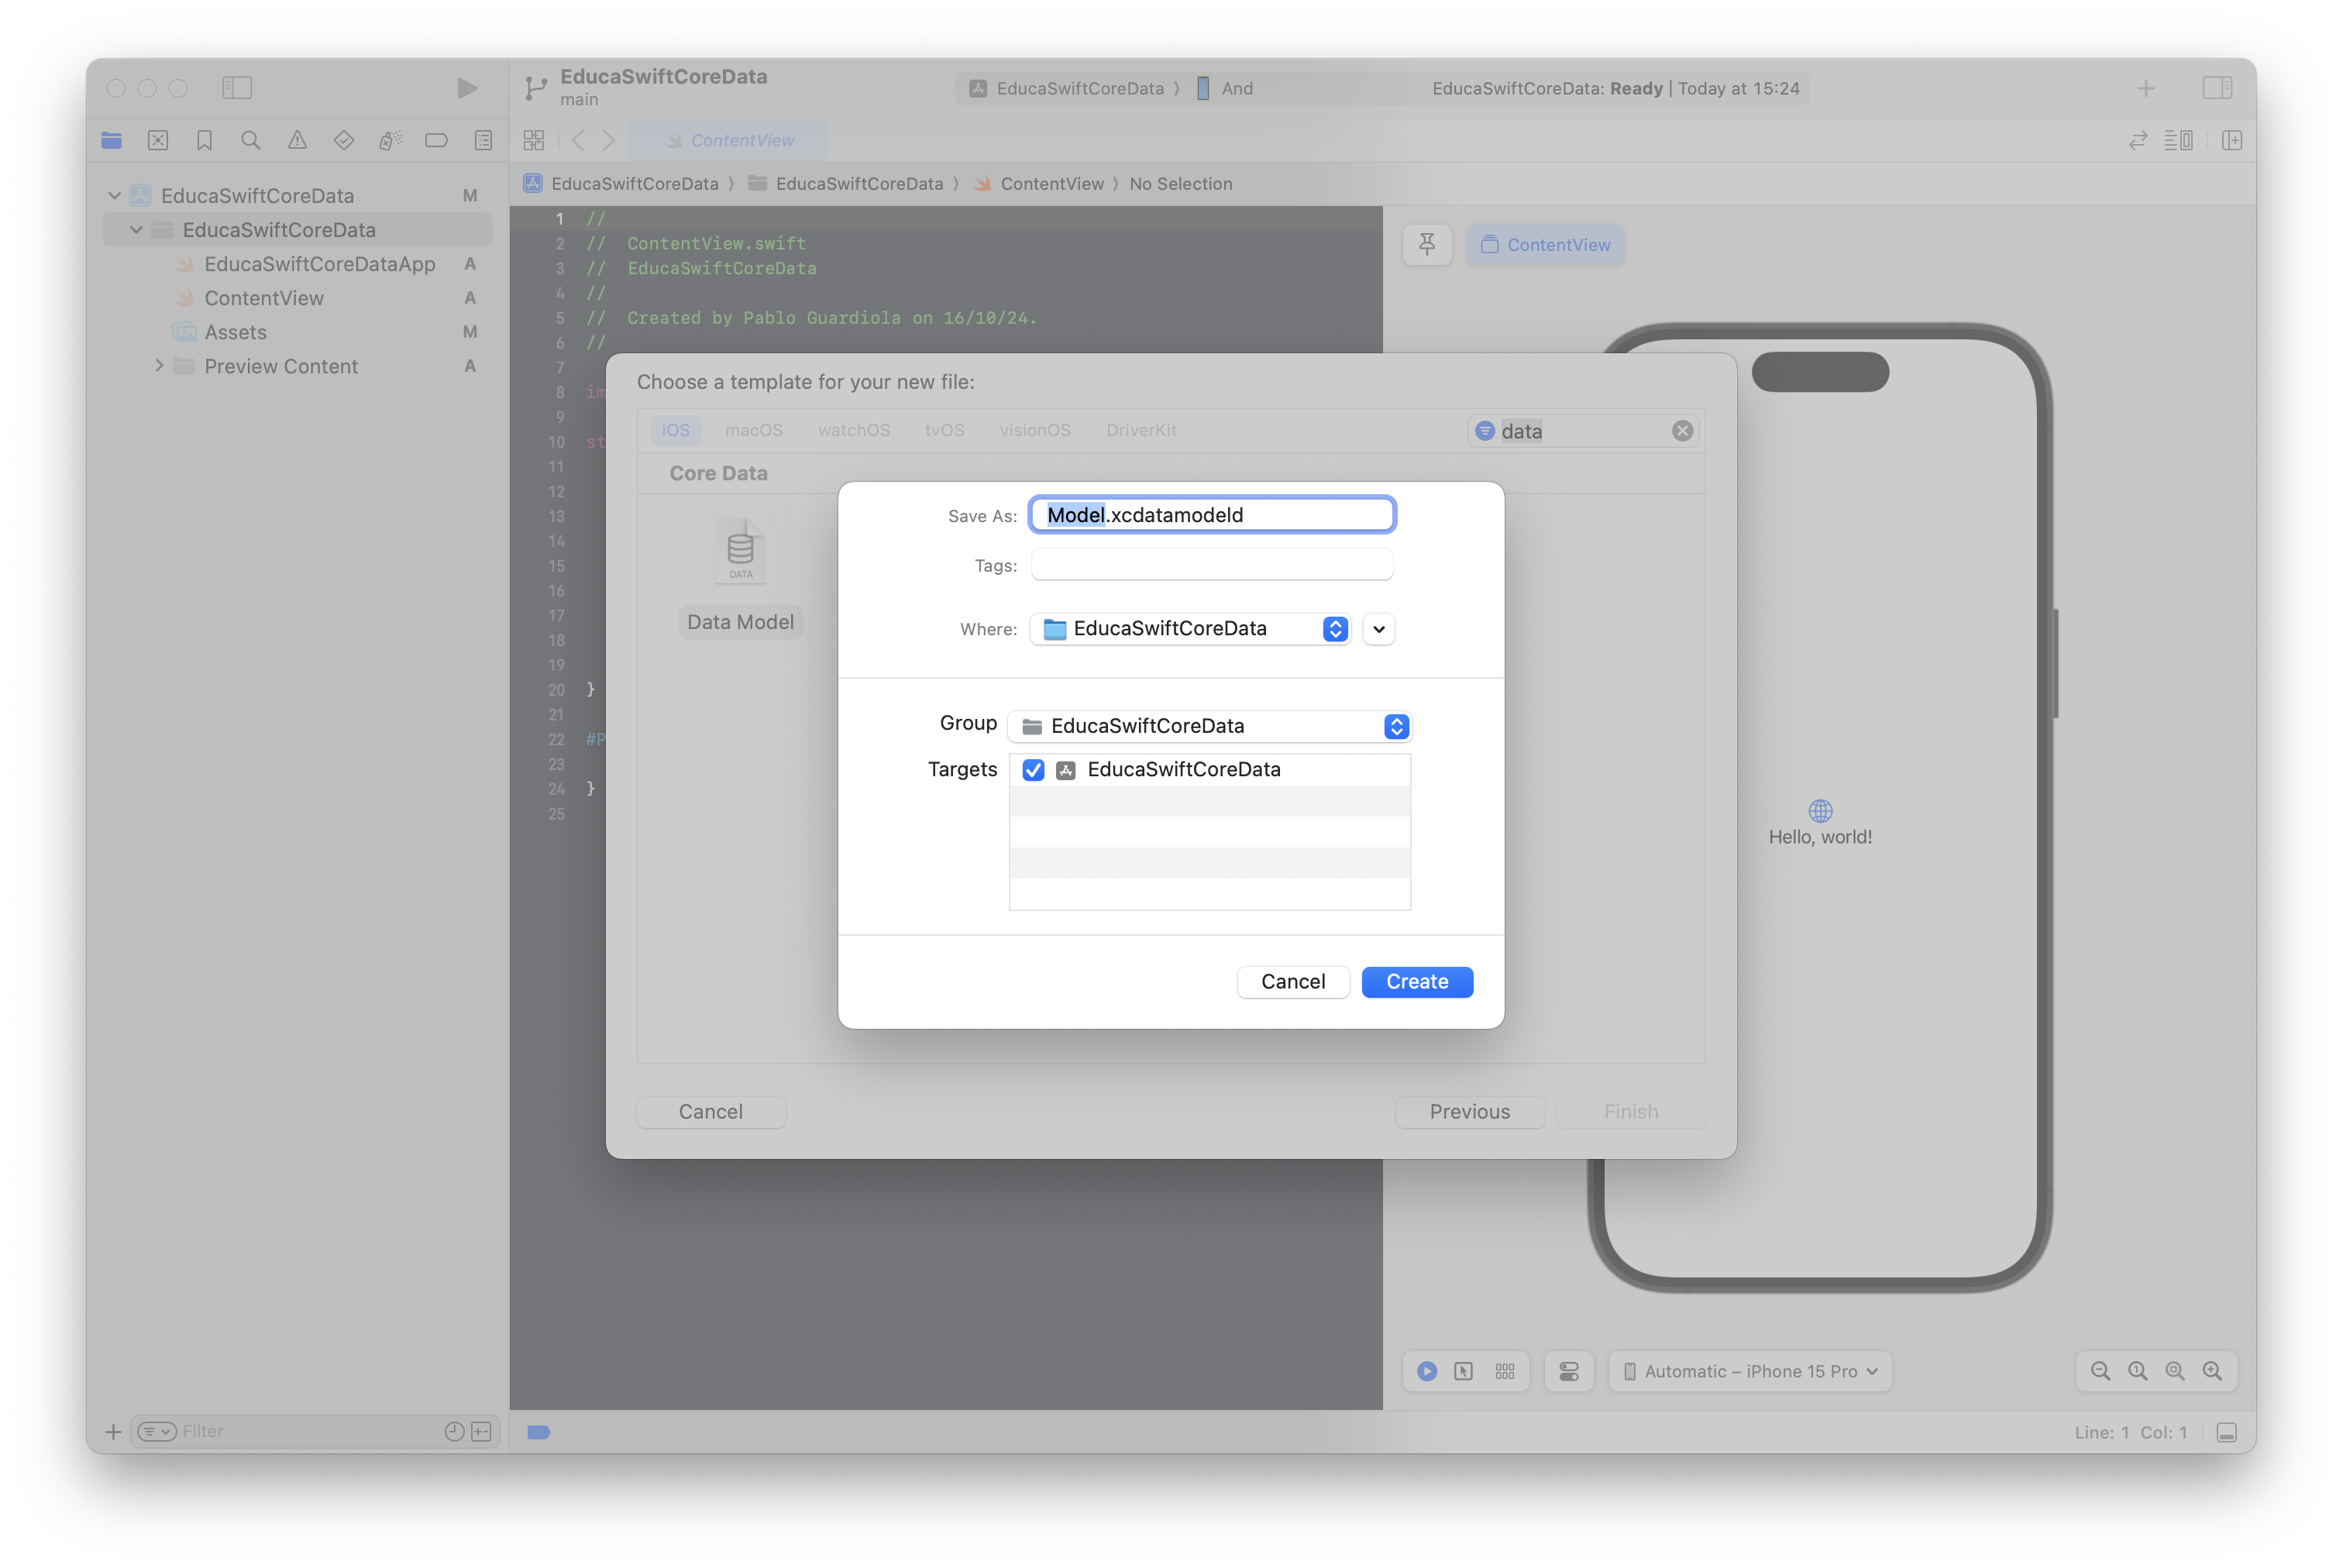Open the Group dropdown
Viewport: 2343px width, 1568px height.
click(1209, 726)
